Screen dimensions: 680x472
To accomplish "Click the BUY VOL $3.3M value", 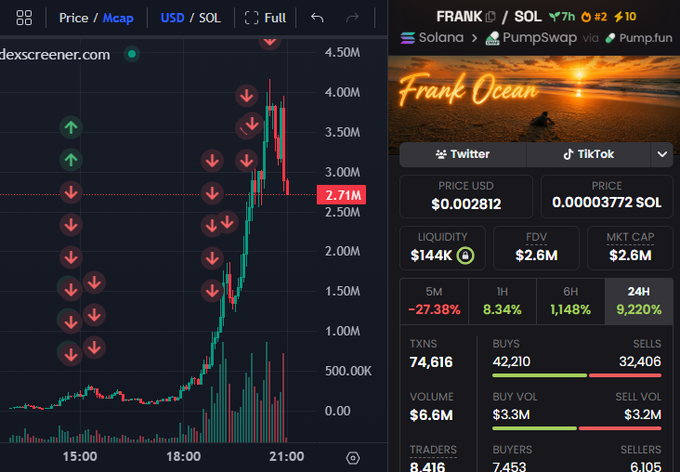I will pyautogui.click(x=511, y=415).
